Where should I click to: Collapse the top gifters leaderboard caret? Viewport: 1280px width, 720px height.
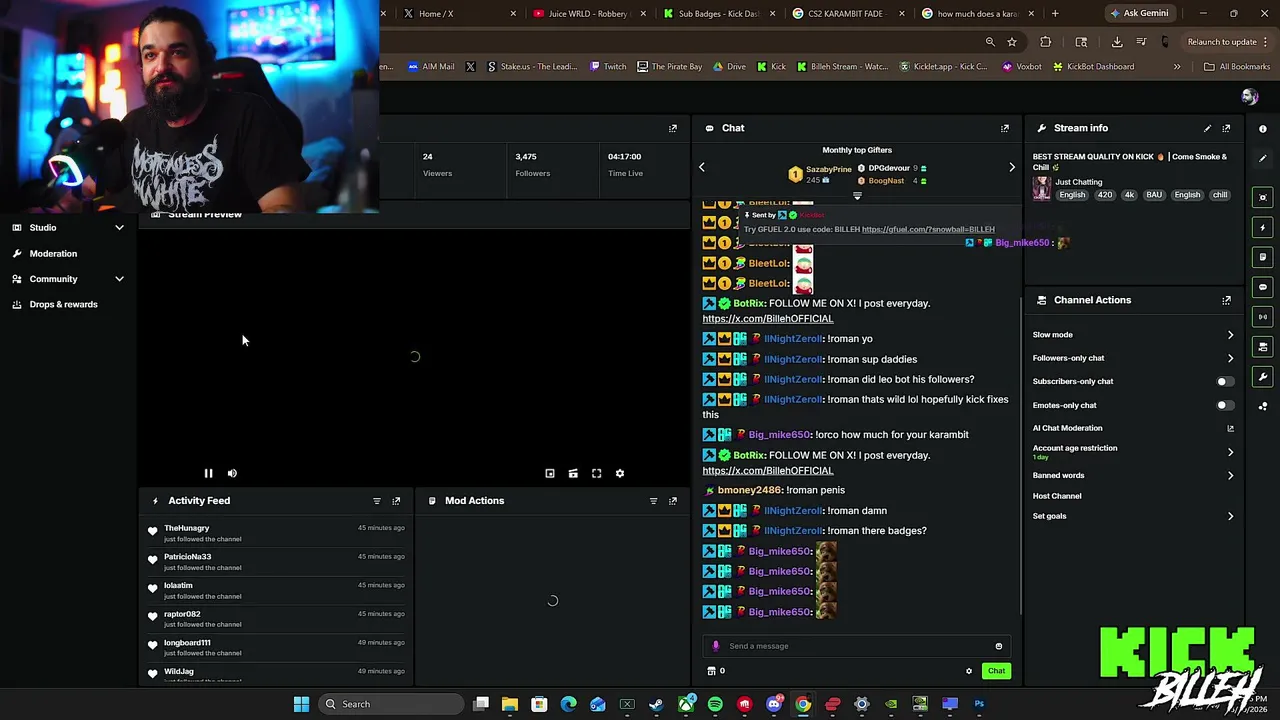pos(857,196)
